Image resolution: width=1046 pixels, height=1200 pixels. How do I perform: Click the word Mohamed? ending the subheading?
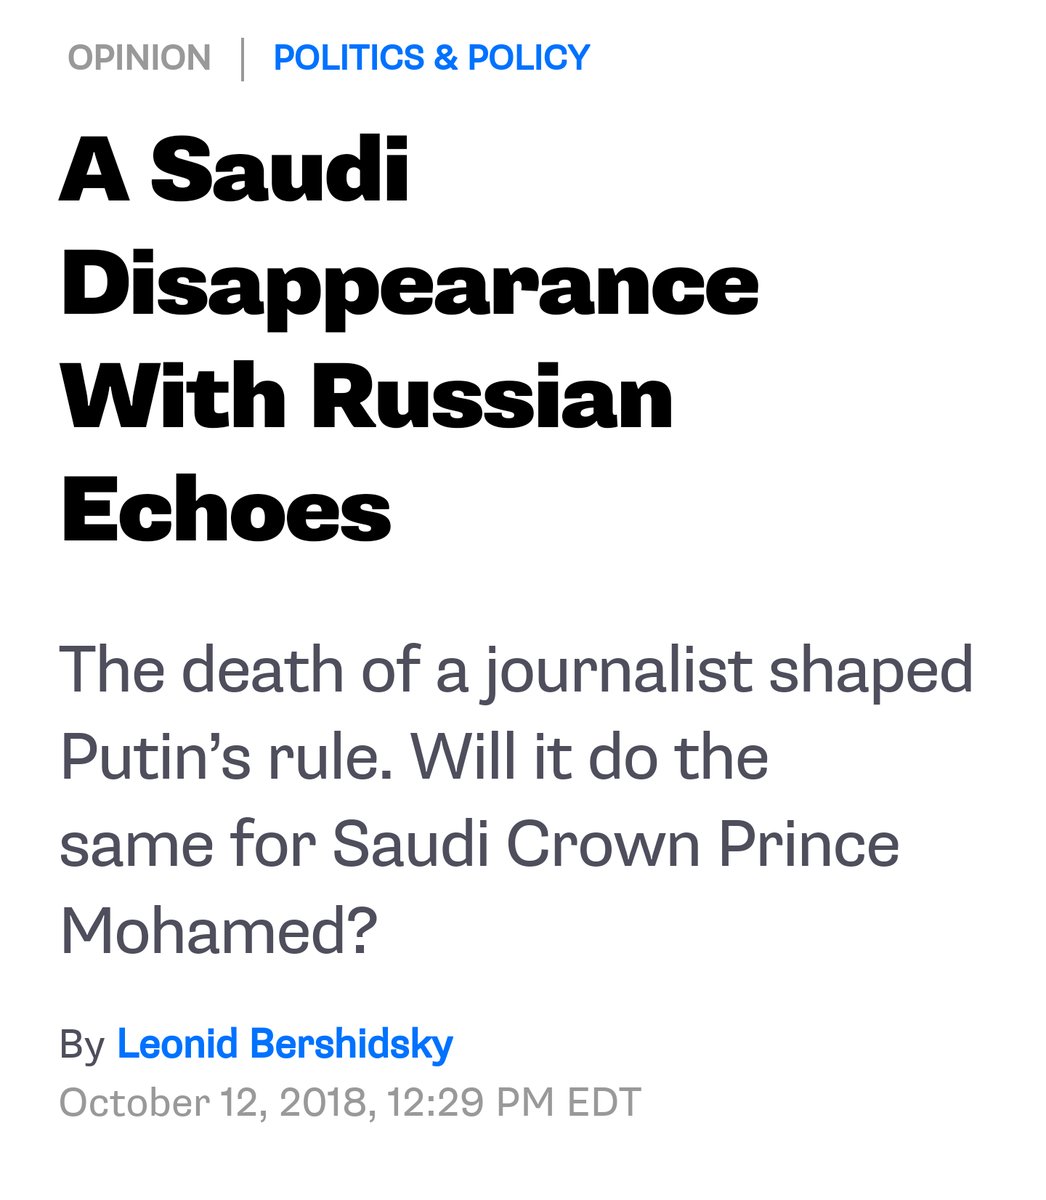pyautogui.click(x=219, y=931)
